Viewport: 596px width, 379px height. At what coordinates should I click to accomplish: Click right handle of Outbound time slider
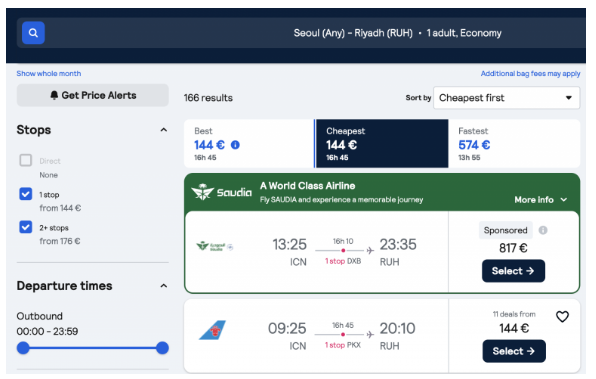[x=162, y=348]
